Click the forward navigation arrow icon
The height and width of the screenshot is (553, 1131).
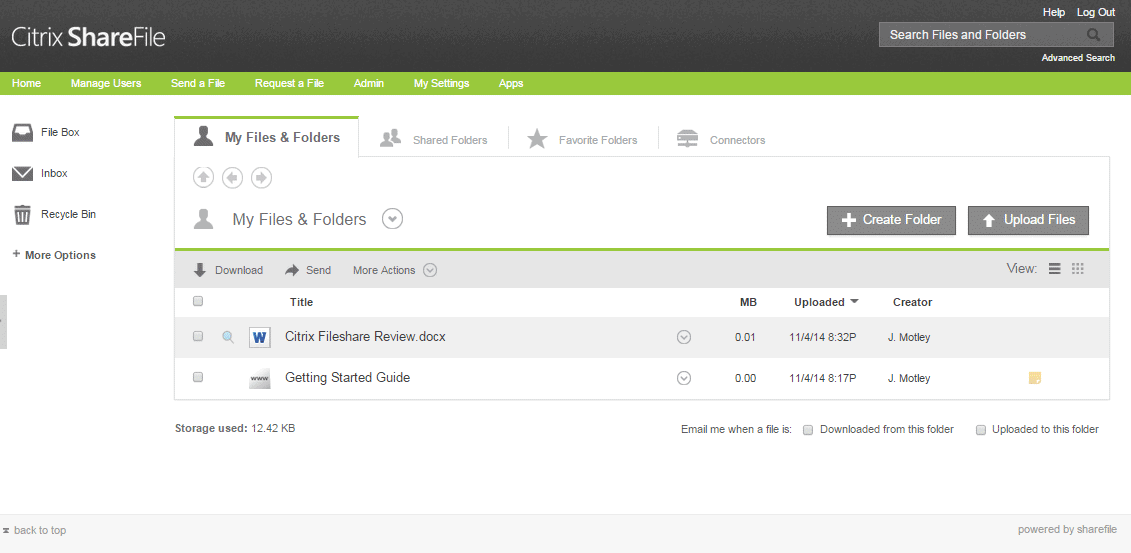[x=261, y=177]
